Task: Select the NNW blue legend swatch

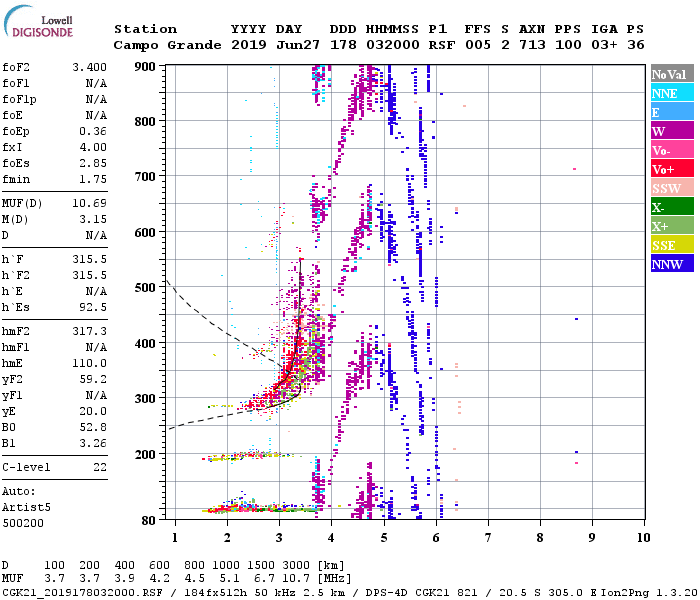Action: (672, 263)
